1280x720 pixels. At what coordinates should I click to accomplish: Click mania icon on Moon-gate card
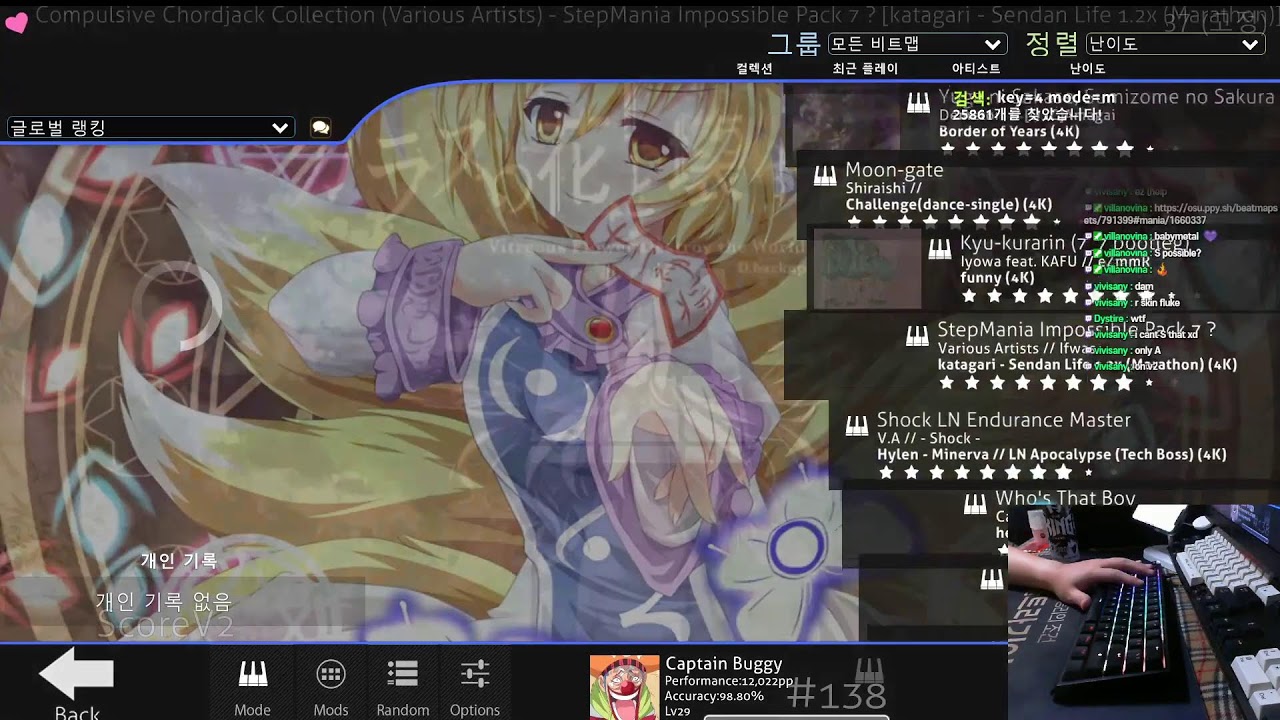tap(825, 176)
